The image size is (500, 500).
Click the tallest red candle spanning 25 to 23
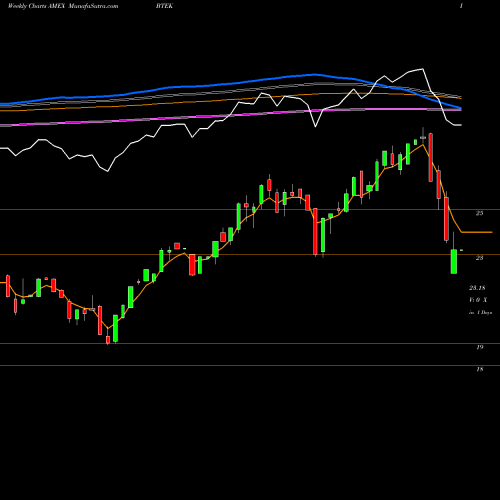[x=315, y=231]
